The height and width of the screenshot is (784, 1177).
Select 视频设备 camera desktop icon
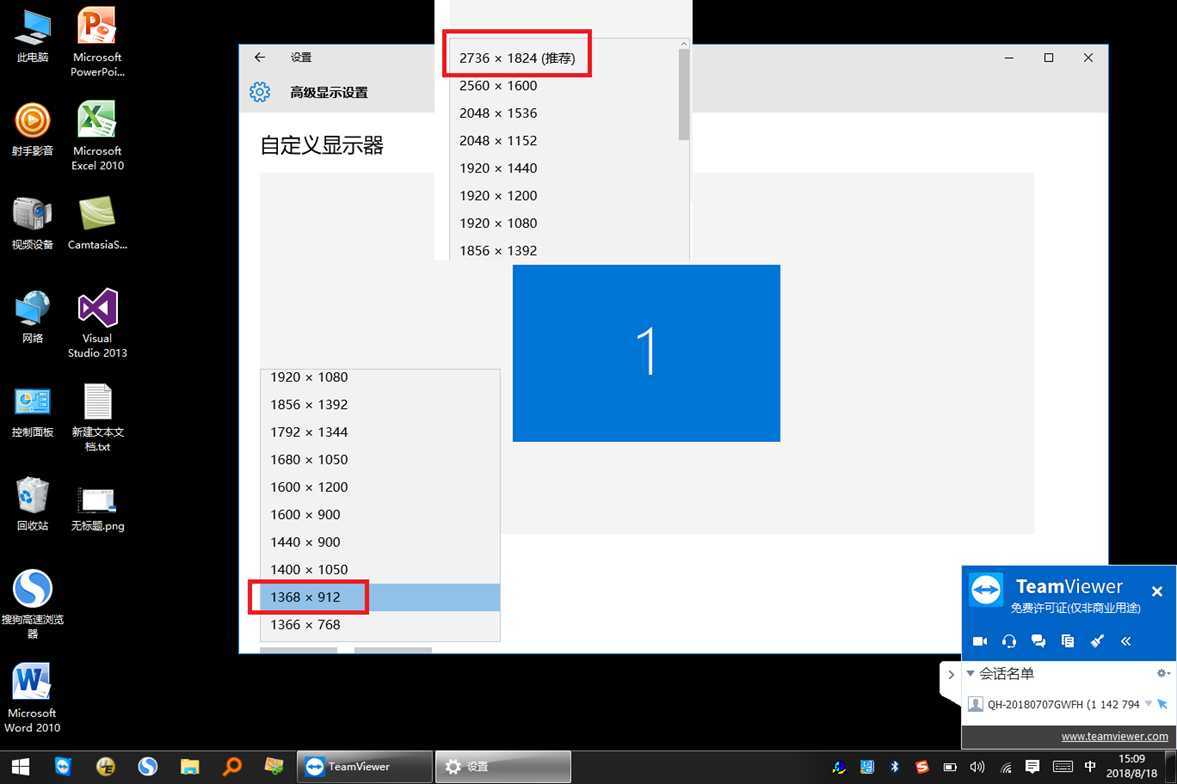32,223
